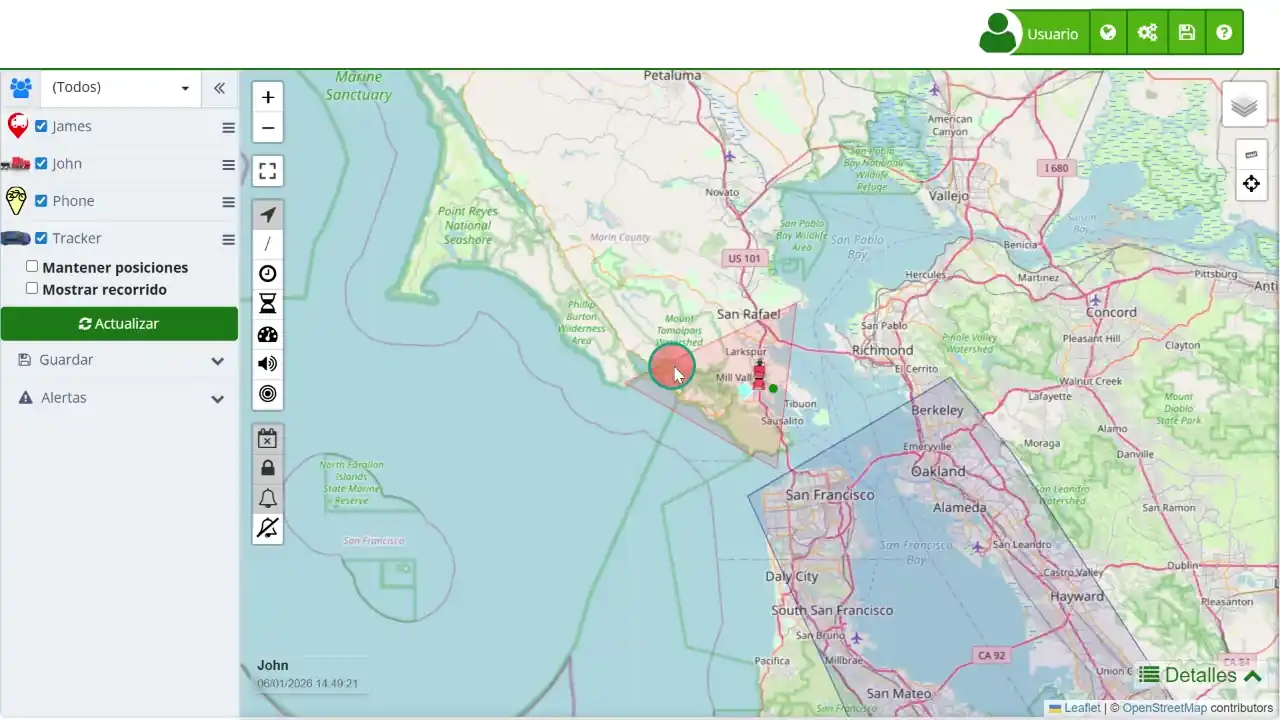
Task: Open the distance measurement tool
Action: coord(267,244)
